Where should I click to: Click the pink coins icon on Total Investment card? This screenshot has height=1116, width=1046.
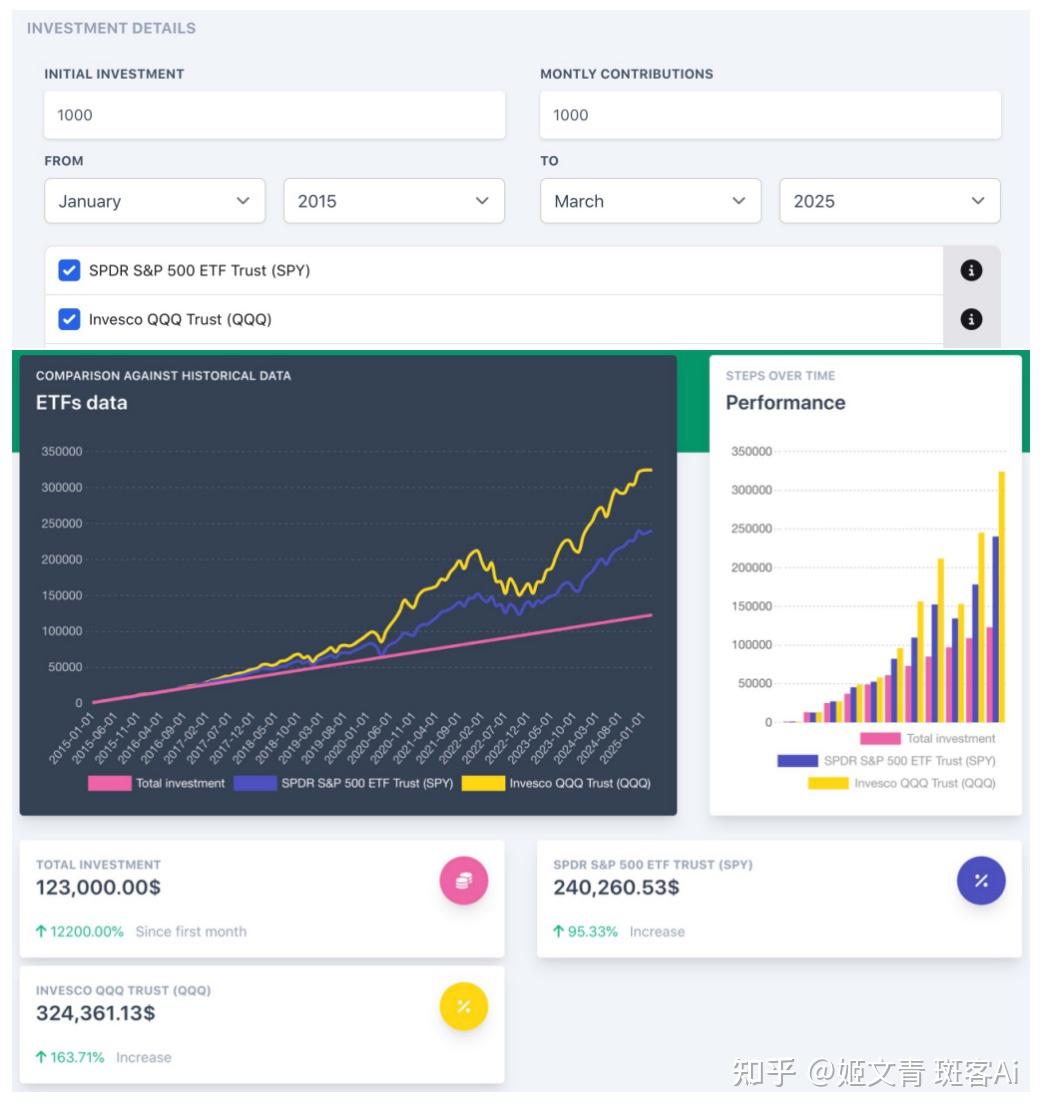pos(462,880)
